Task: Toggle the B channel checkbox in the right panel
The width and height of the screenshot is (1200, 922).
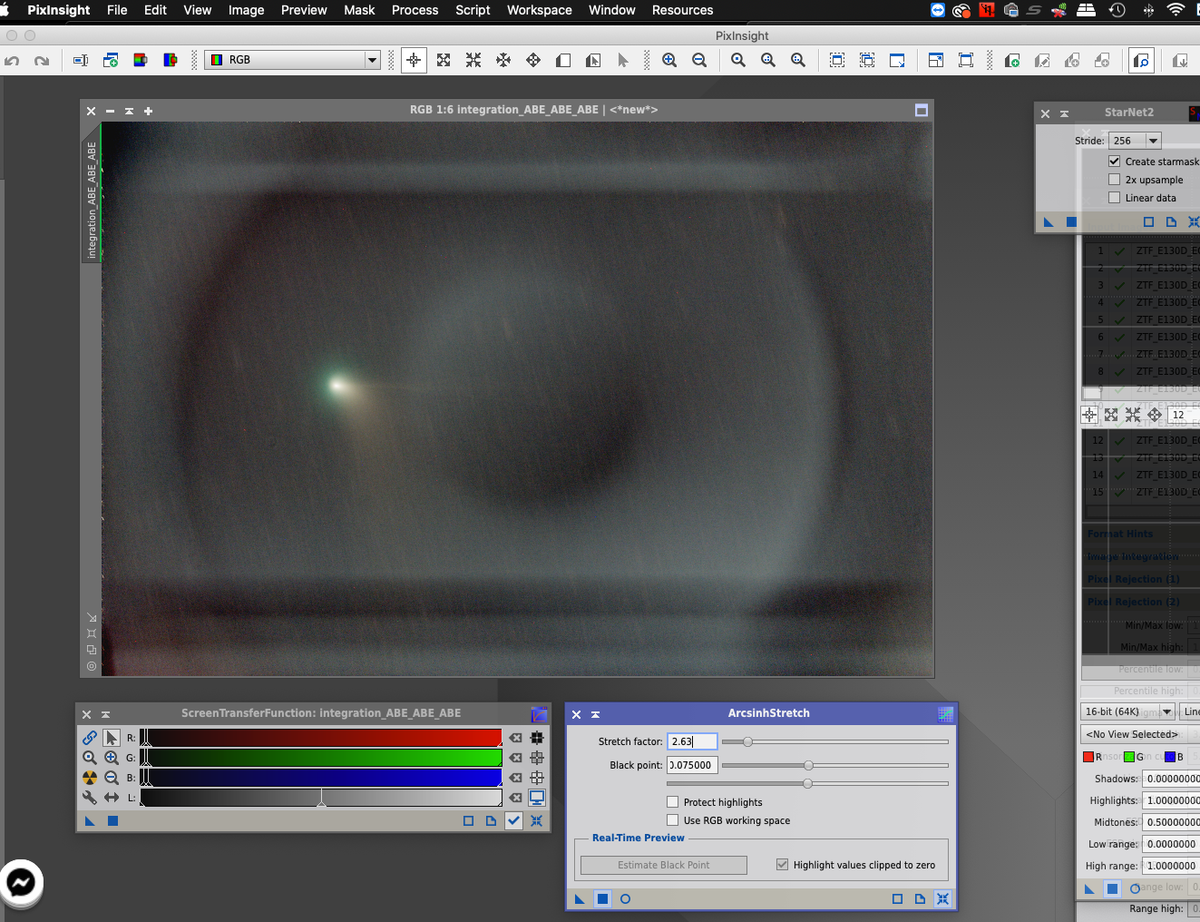Action: [1169, 757]
